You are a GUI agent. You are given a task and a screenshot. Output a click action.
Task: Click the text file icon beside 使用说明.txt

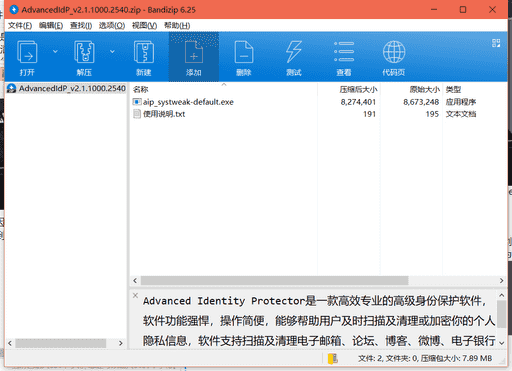pyautogui.click(x=137, y=114)
